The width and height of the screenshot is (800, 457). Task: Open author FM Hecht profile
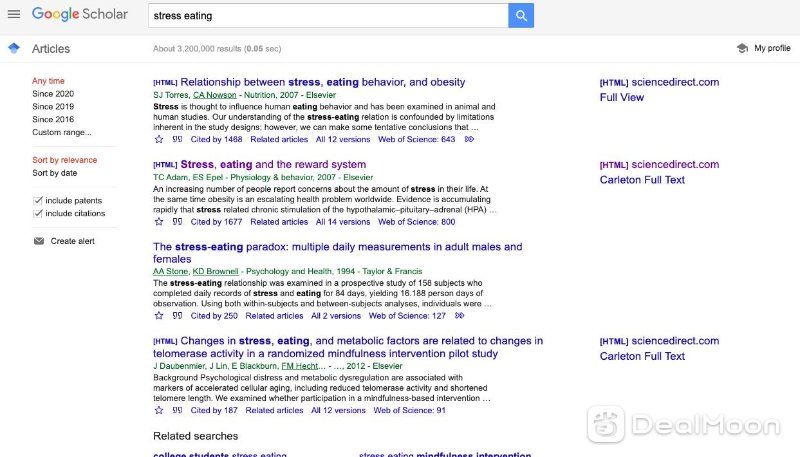tap(299, 366)
